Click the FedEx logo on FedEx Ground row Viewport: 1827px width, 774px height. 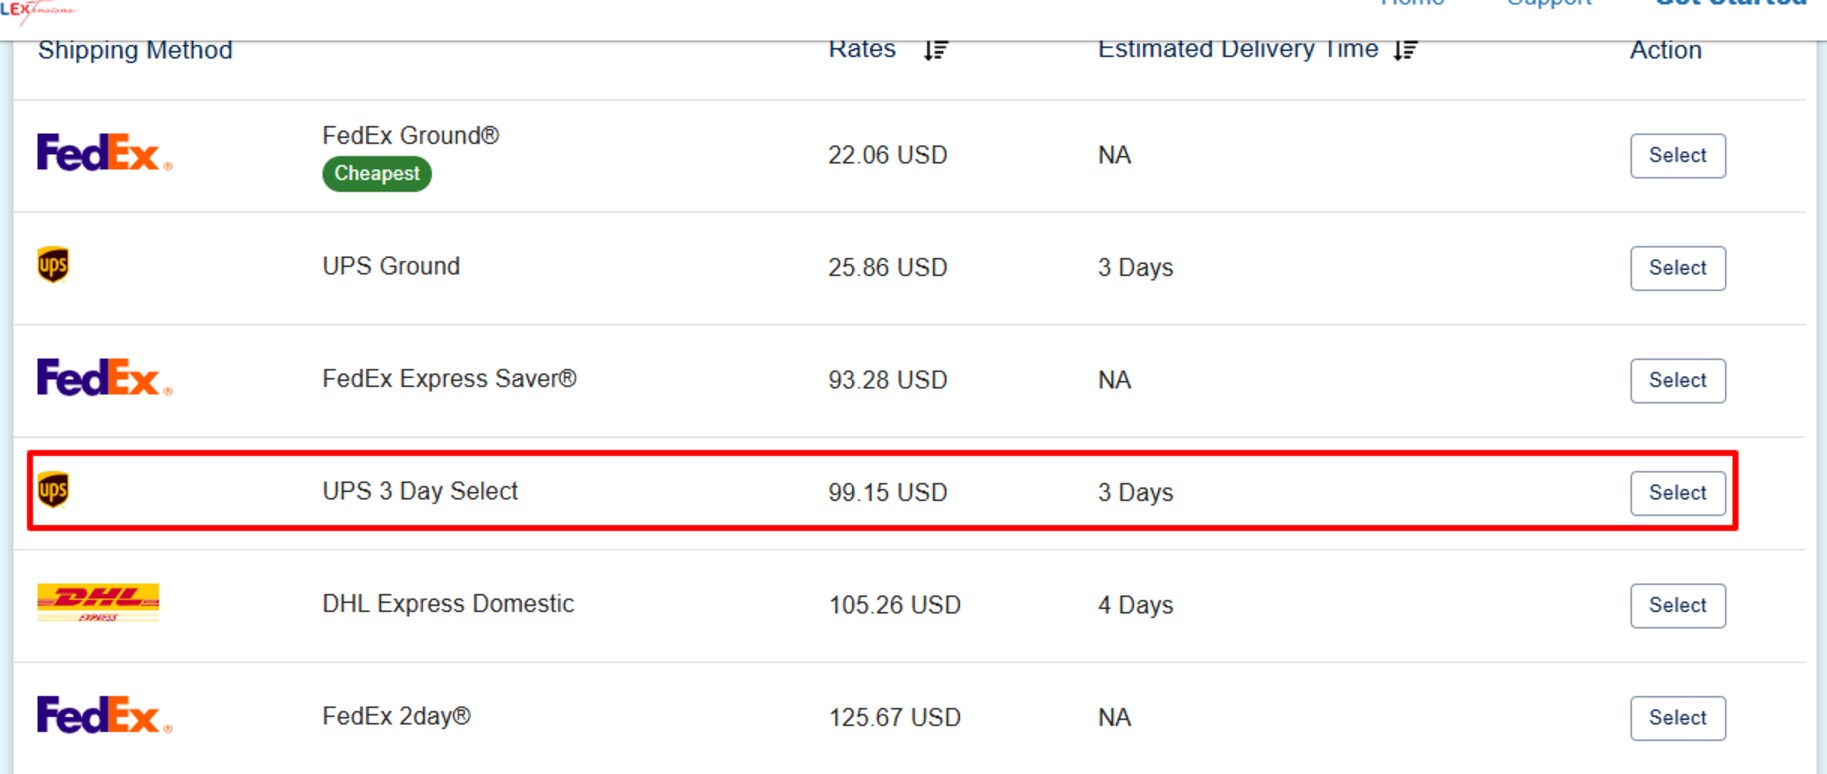tap(101, 152)
